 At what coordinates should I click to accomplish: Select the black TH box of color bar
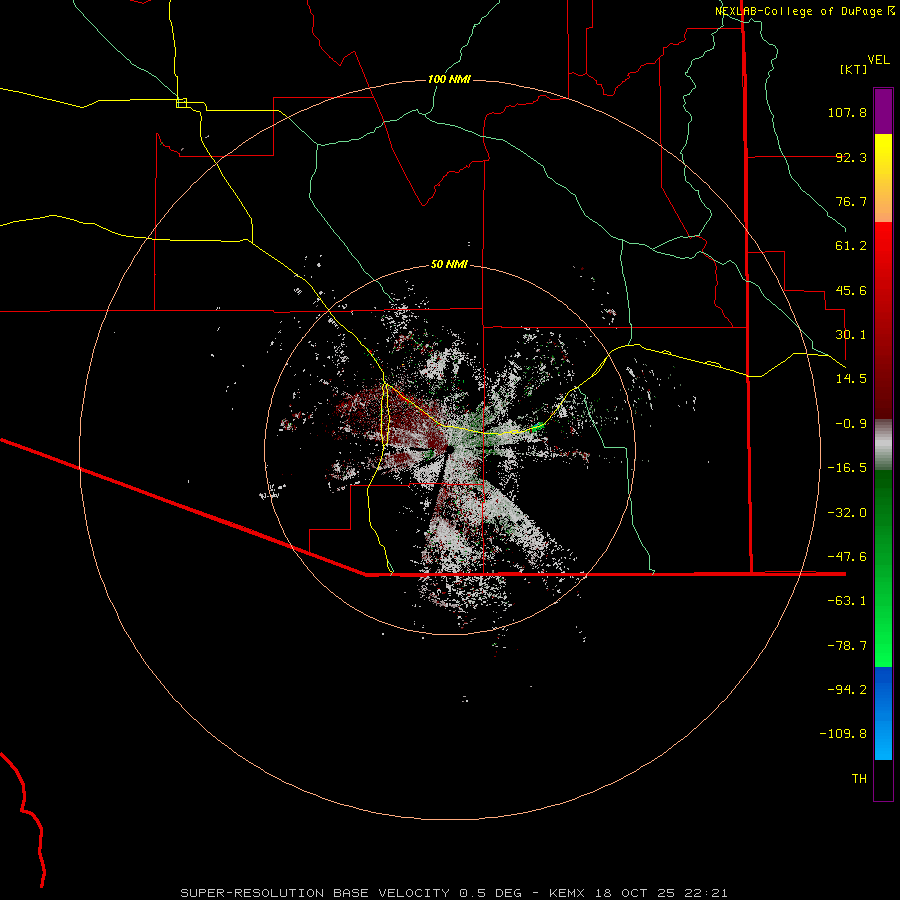(883, 780)
